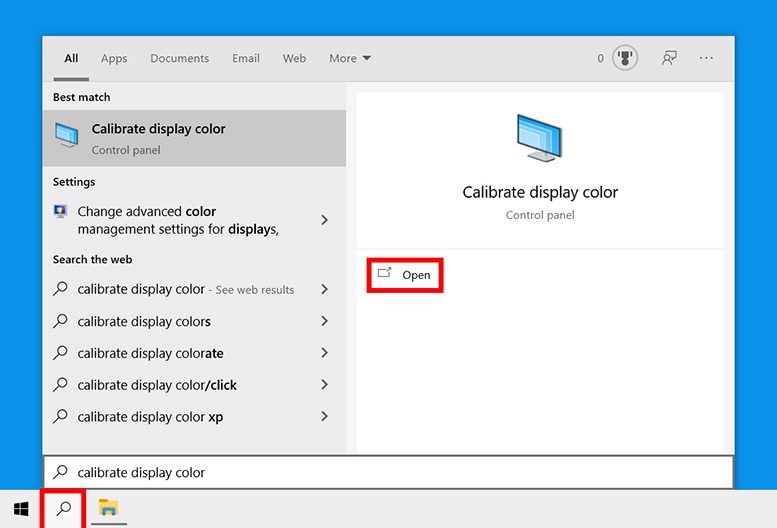
Task: Expand the Change advanced color management arrow
Action: pyautogui.click(x=324, y=220)
